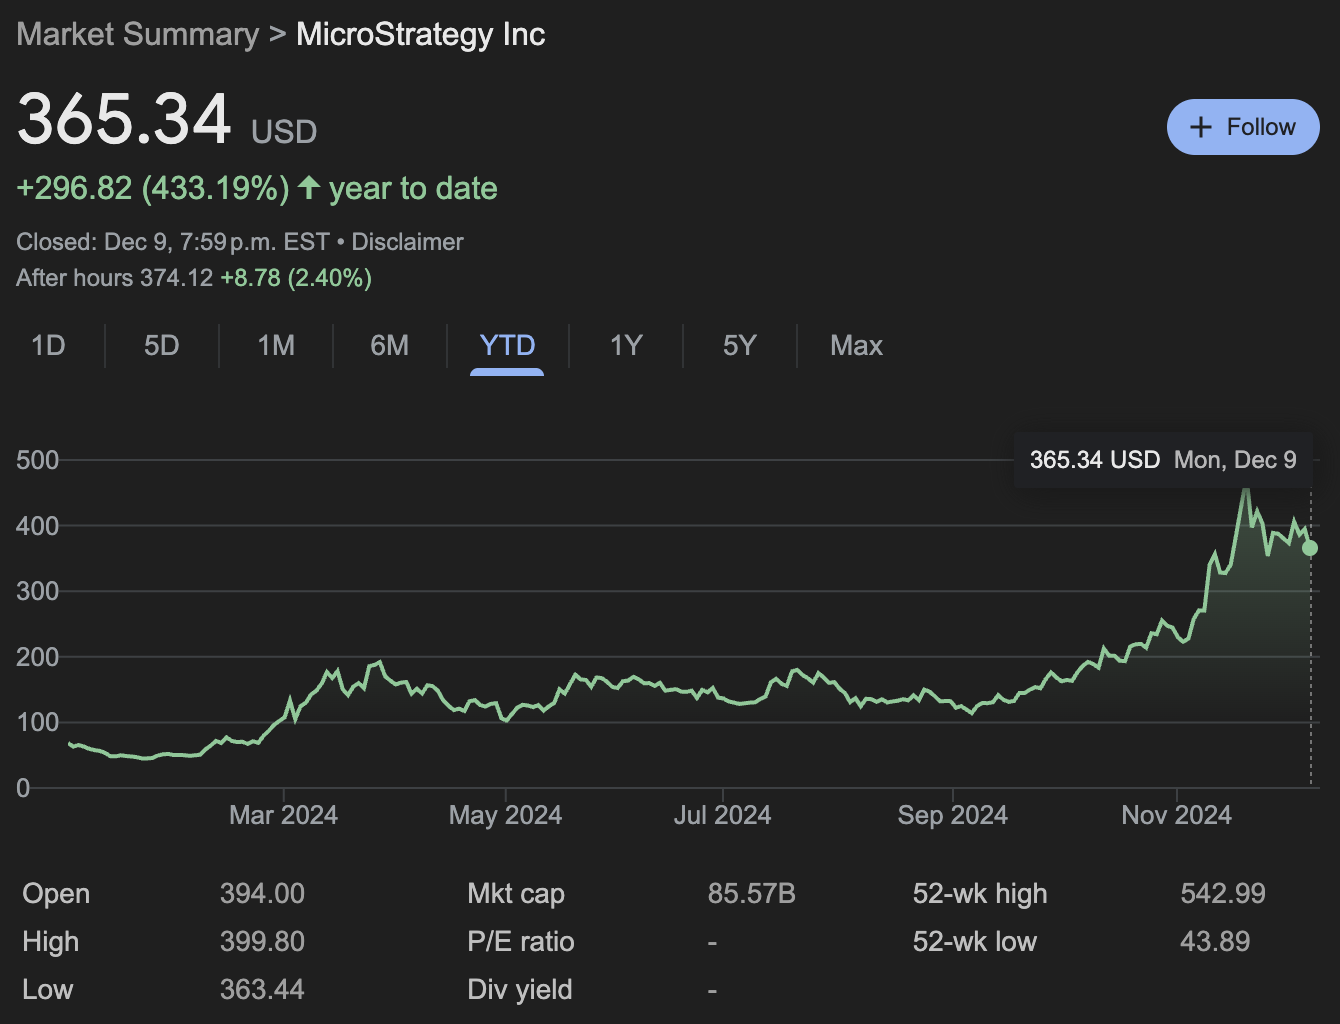Click the Sep 2024 axis label
Image resolution: width=1340 pixels, height=1024 pixels.
[952, 815]
